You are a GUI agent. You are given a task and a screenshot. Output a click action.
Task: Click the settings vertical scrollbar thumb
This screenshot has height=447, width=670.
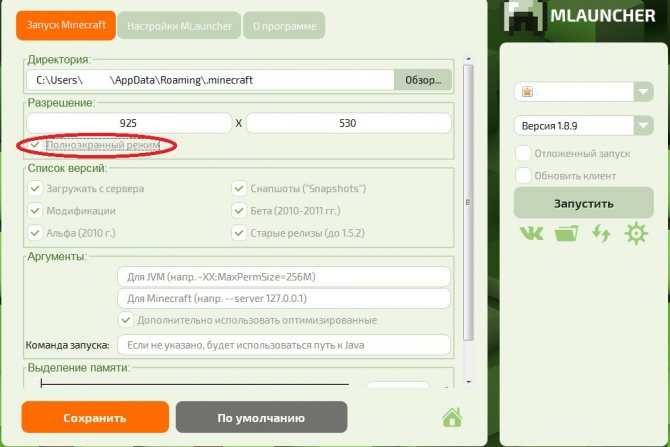468,203
